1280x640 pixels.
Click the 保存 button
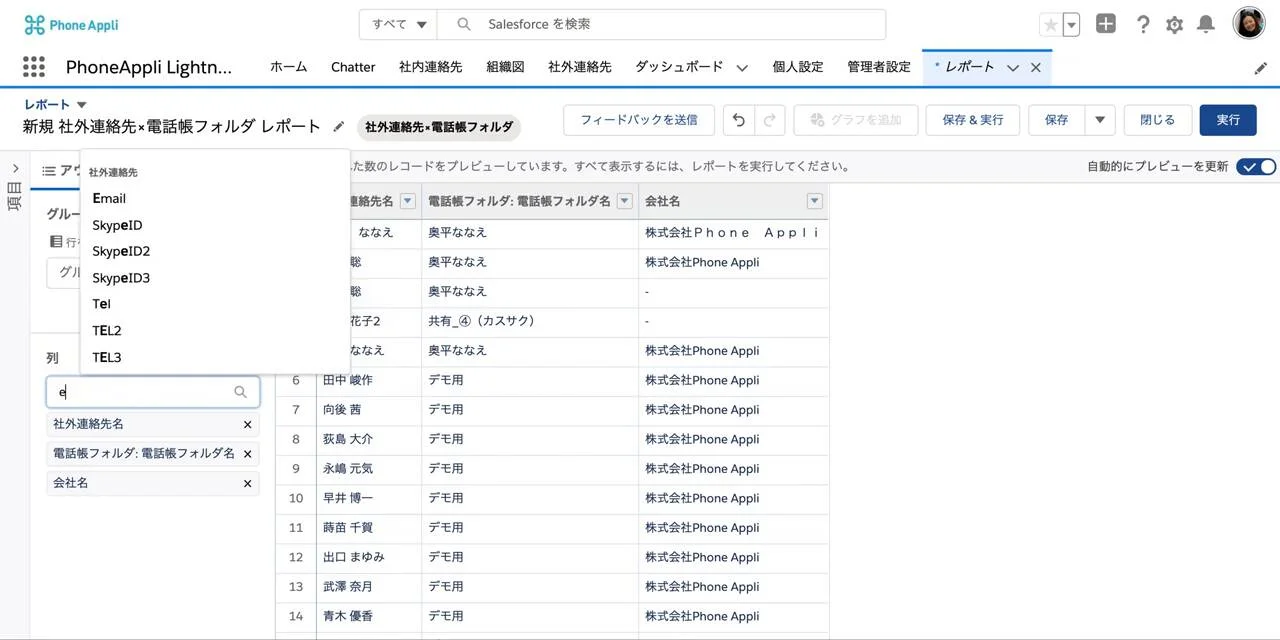click(1057, 120)
